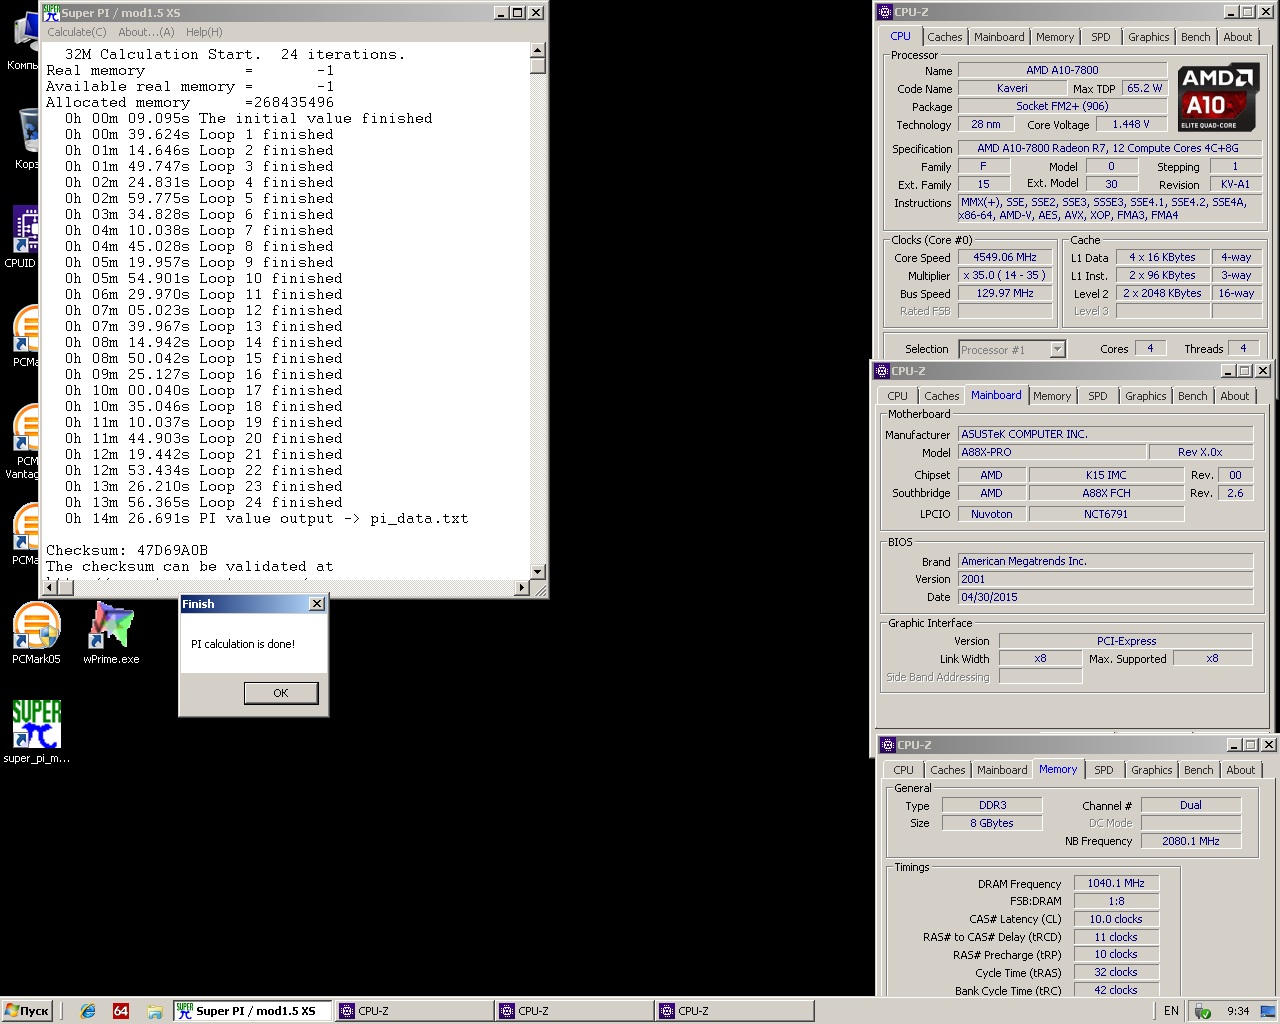1280x1024 pixels.
Task: Click Super PI horizontal scrollbar left arrow
Action: pyautogui.click(x=50, y=588)
